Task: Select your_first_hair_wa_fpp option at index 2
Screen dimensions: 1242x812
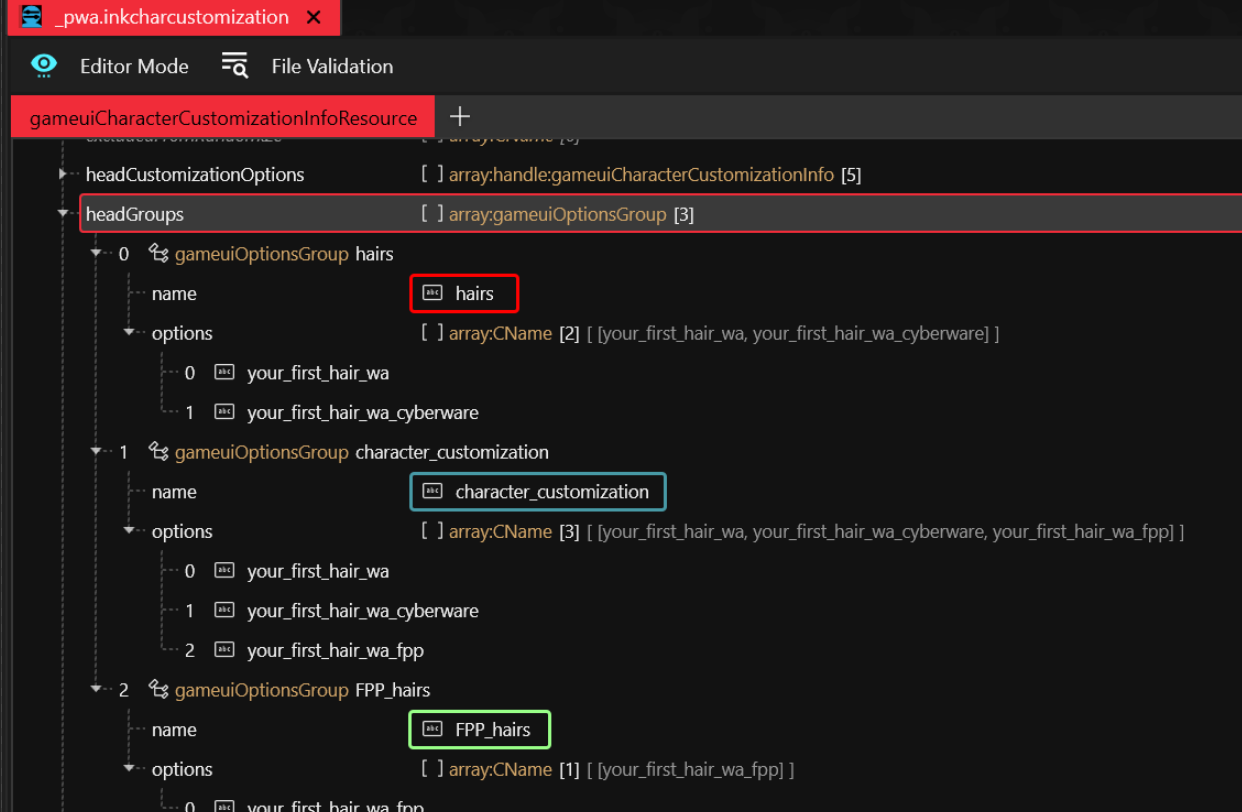Action: click(335, 650)
